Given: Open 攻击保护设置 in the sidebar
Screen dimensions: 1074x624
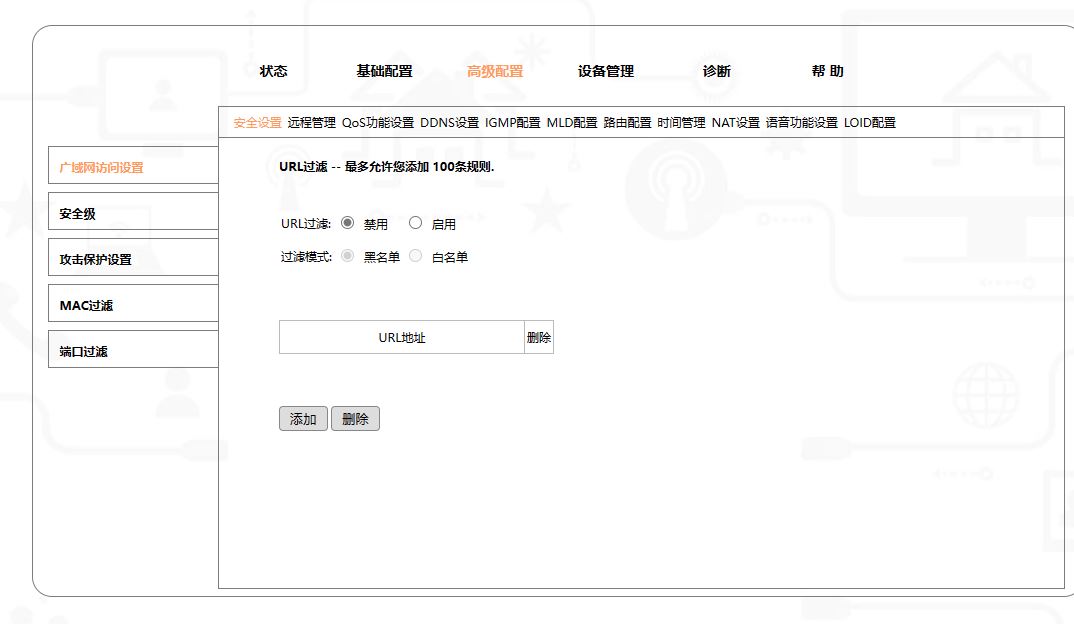Looking at the screenshot, I should tap(133, 257).
